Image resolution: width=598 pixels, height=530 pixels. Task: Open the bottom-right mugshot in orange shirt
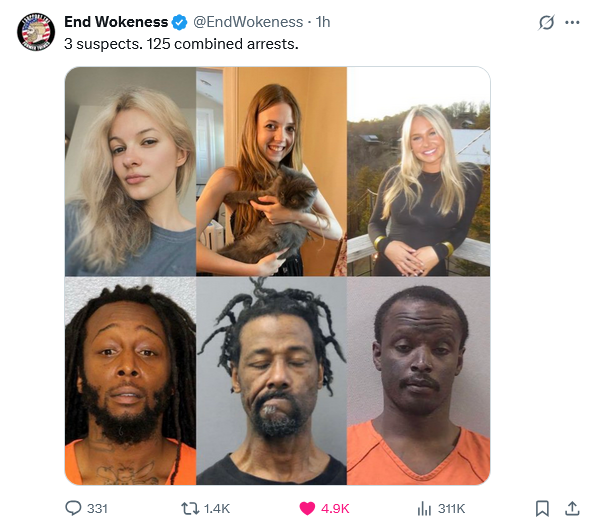418,381
